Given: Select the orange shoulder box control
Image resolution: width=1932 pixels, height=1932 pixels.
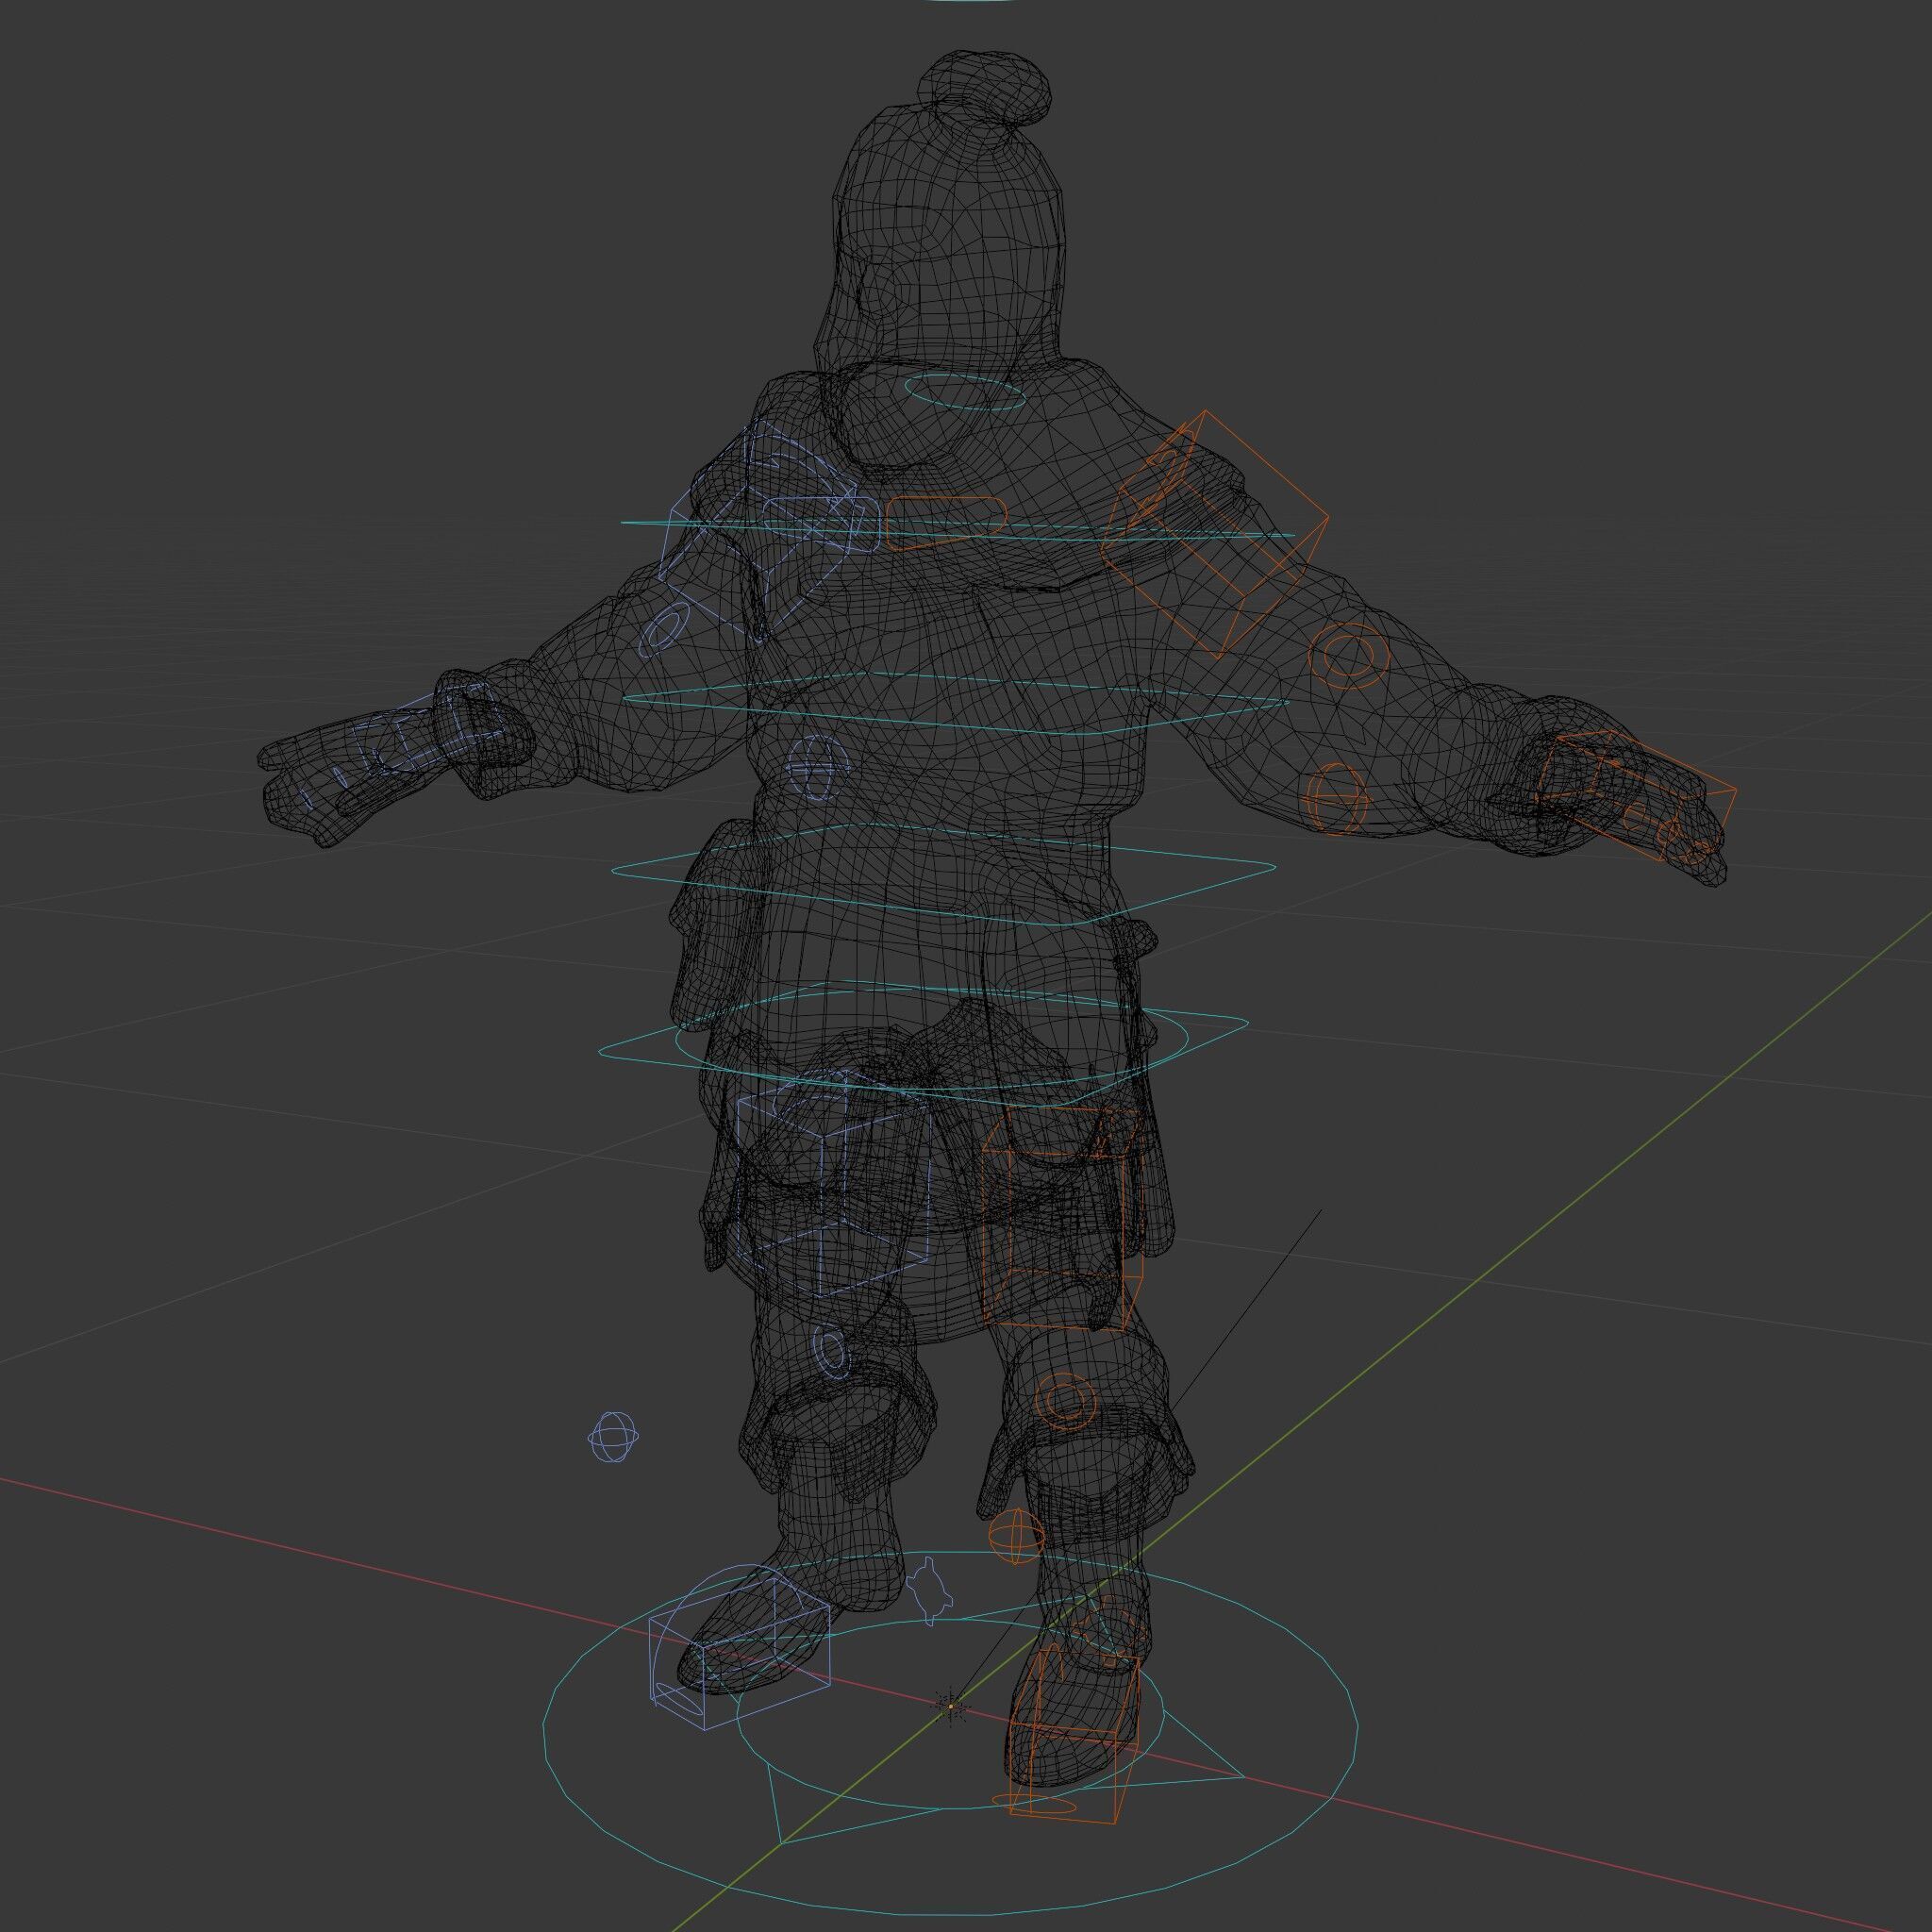Looking at the screenshot, I should click(x=1216, y=534).
